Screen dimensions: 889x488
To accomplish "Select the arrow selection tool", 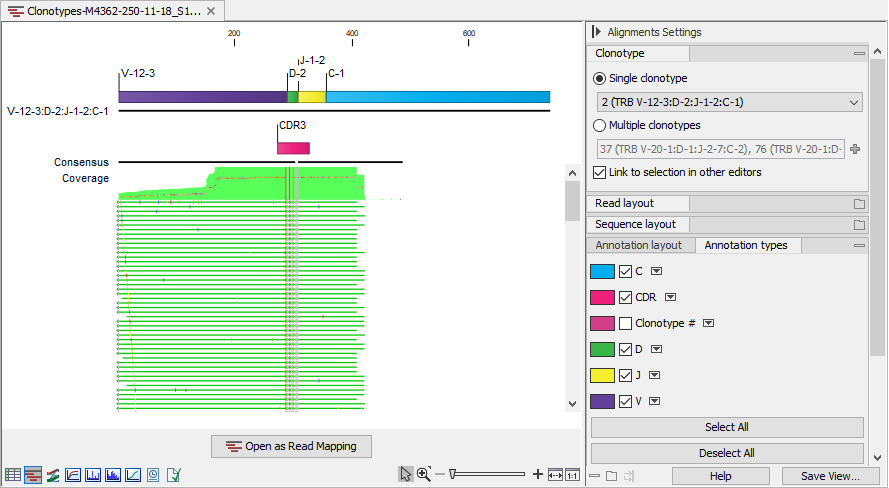I will [x=405, y=474].
